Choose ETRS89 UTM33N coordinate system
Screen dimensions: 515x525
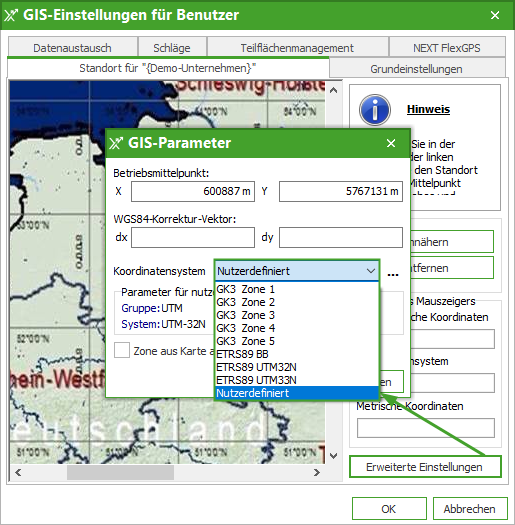(x=297, y=380)
